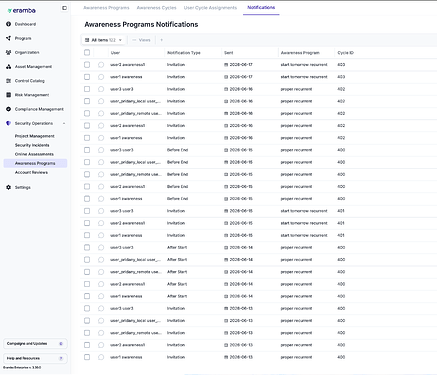Viewport: 437px width, 375px height.
Task: Check the user3 user3 2026-06-13 row checkbox
Action: [87, 308]
